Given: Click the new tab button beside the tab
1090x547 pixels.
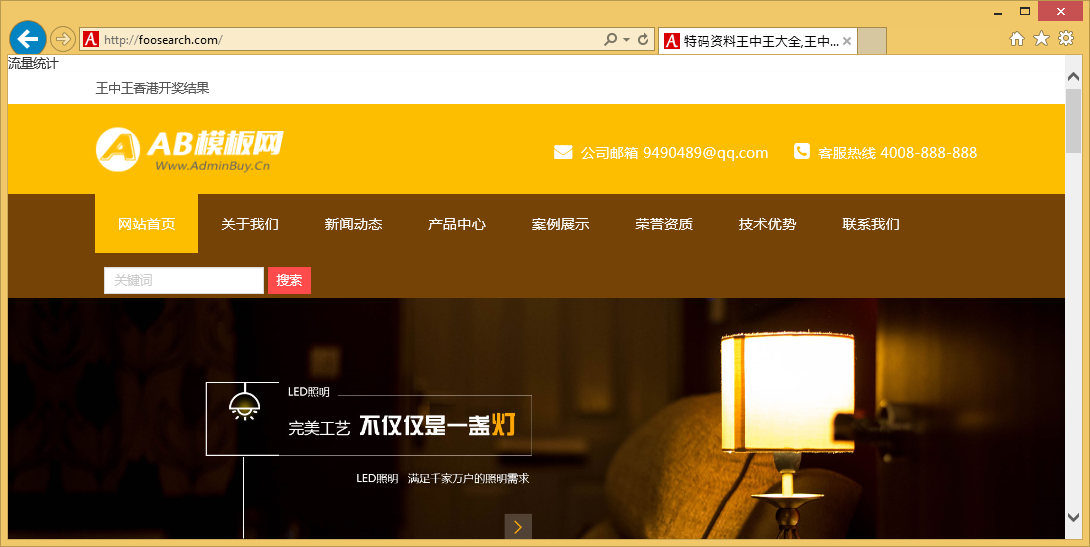Looking at the screenshot, I should [872, 41].
